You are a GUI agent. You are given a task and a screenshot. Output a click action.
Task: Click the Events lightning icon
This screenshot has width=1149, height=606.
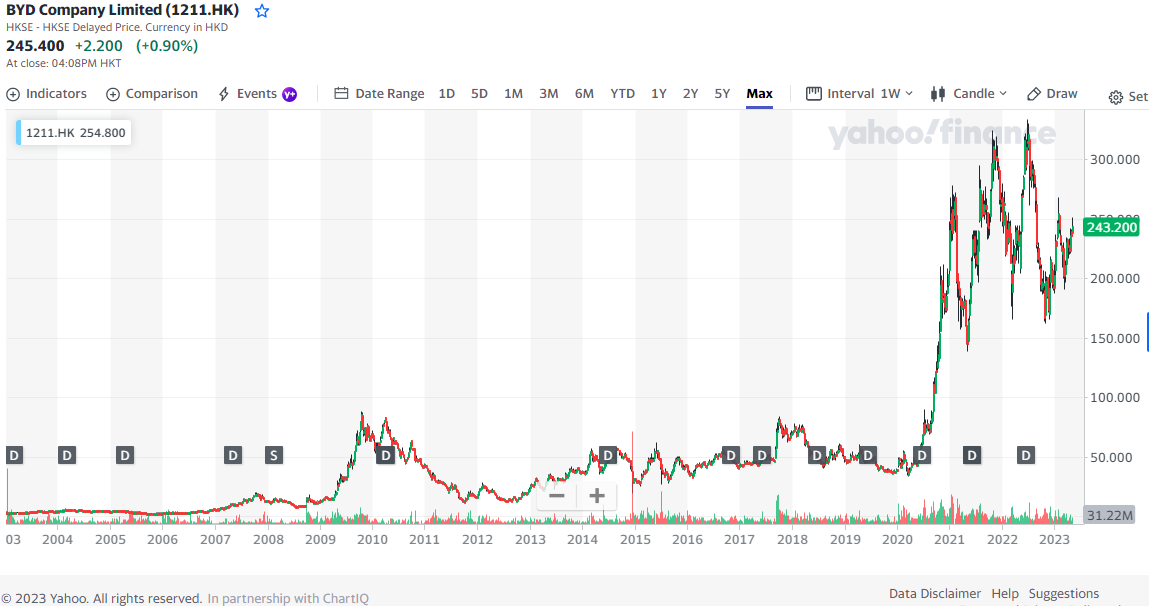224,94
